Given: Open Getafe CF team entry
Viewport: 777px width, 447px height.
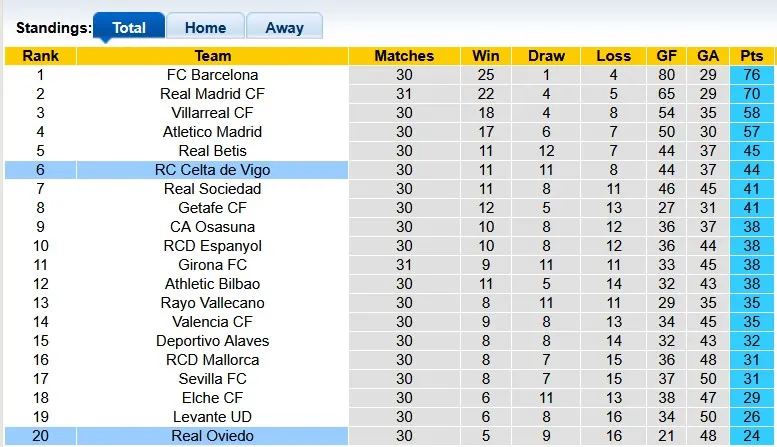Looking at the screenshot, I should coord(212,208).
